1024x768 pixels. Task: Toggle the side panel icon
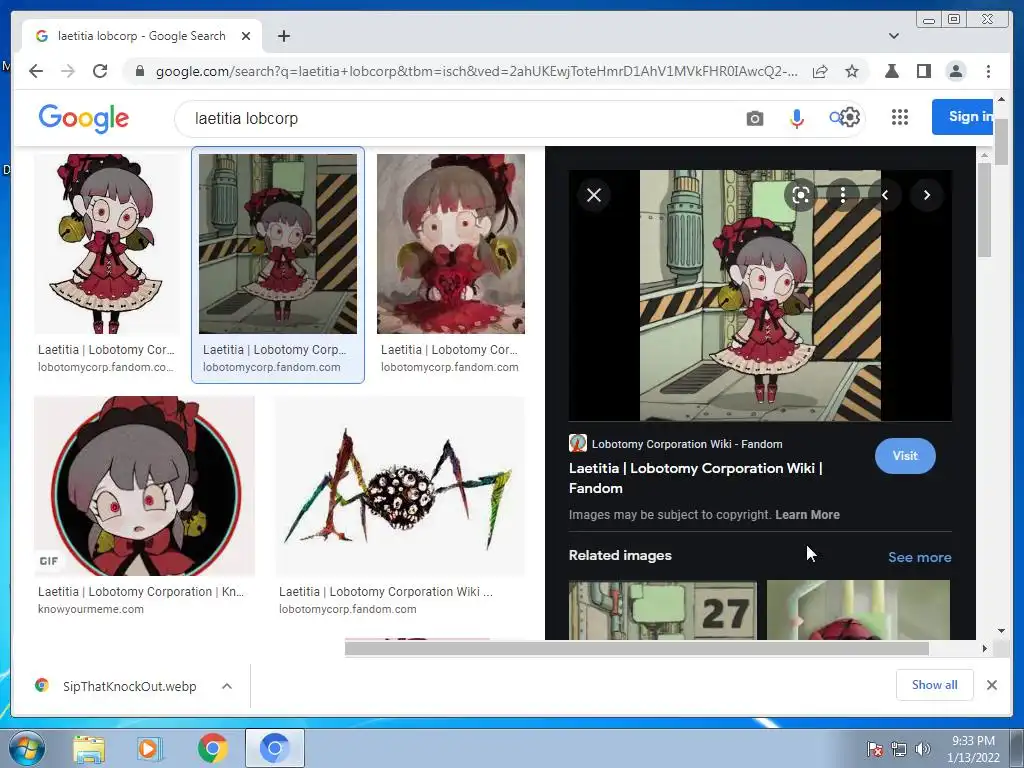923,71
